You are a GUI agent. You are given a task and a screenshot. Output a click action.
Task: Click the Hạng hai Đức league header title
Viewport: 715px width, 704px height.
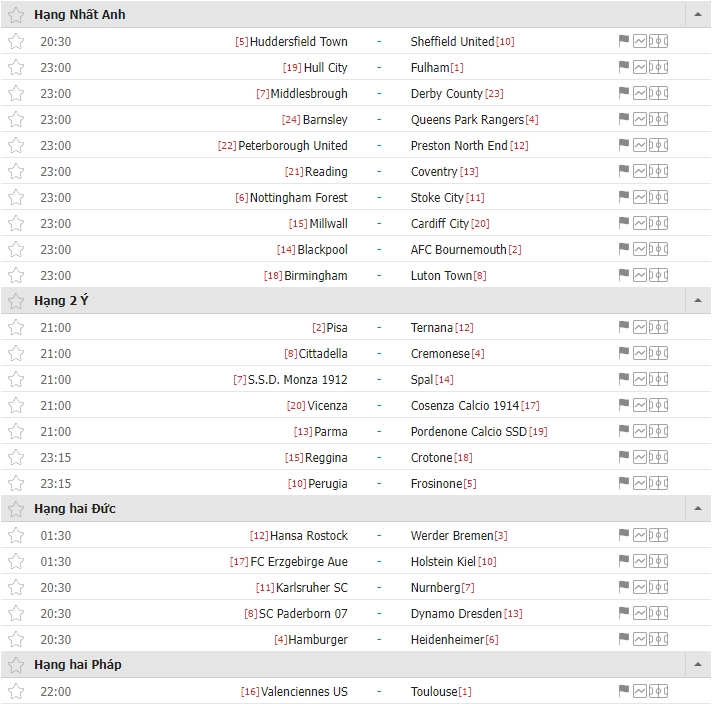point(75,509)
